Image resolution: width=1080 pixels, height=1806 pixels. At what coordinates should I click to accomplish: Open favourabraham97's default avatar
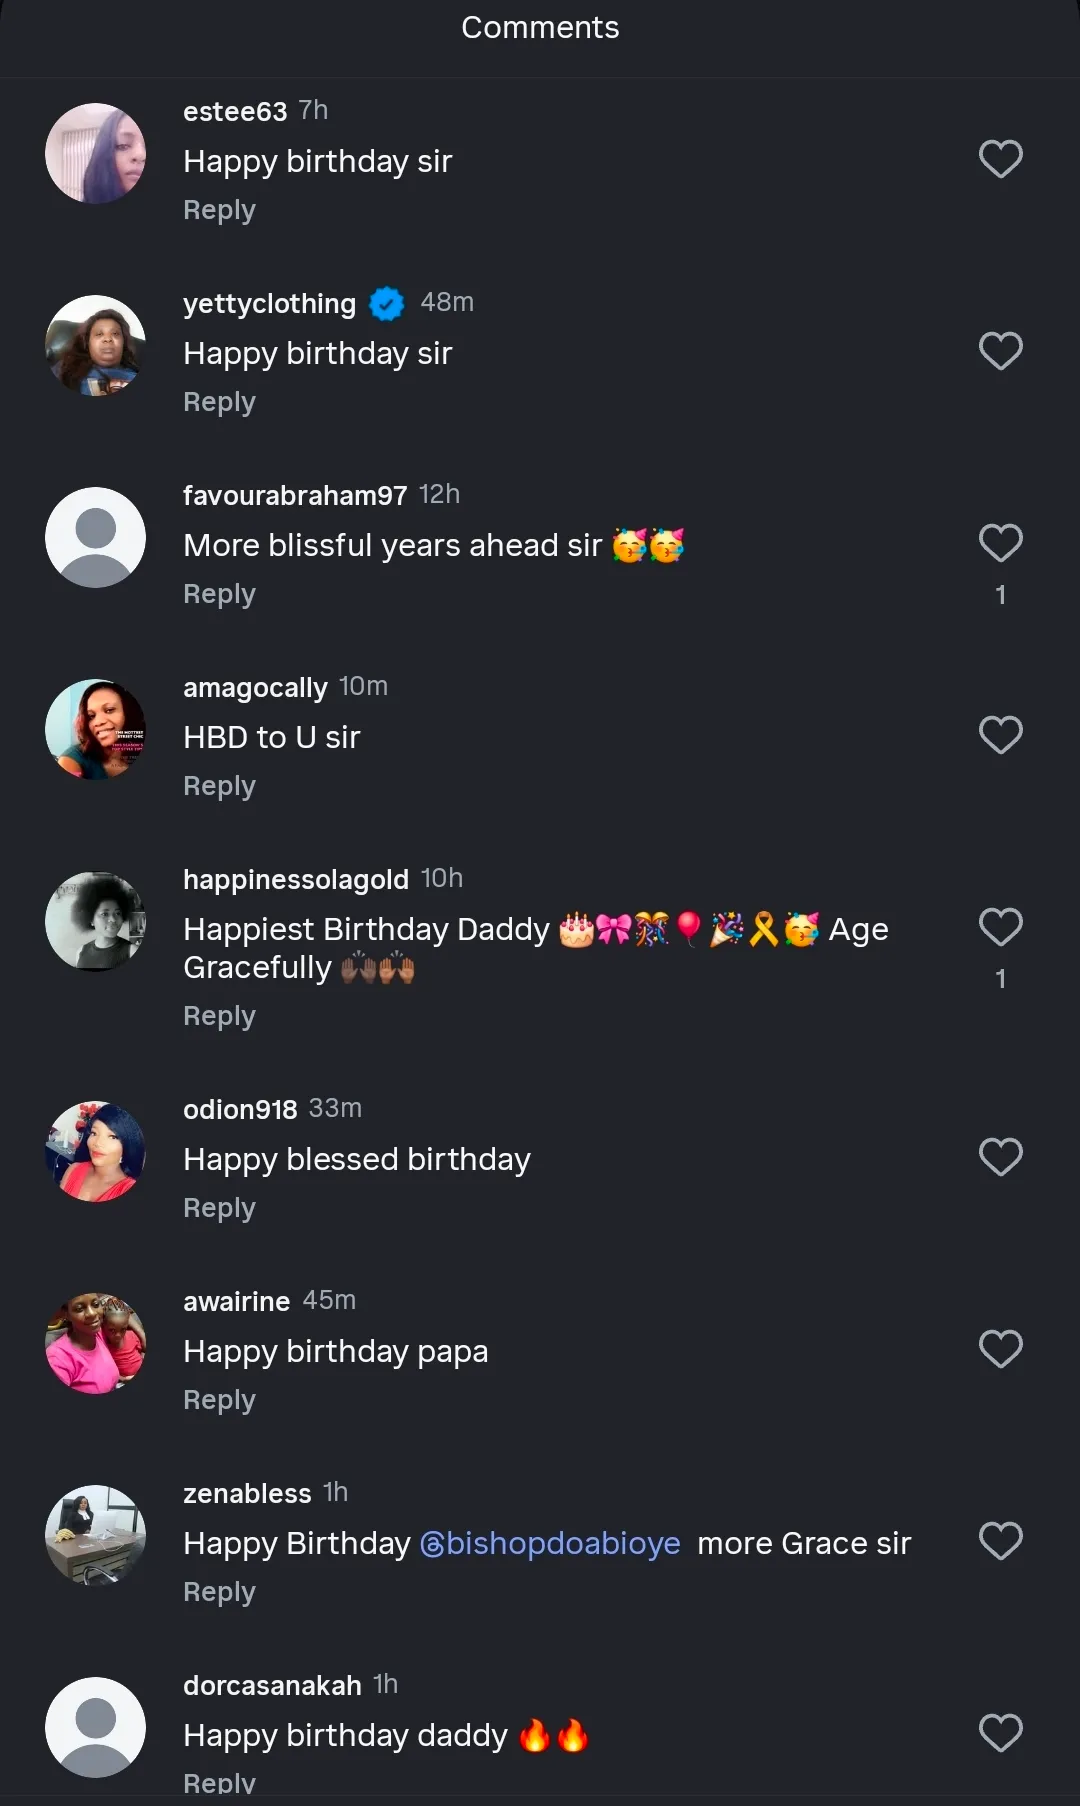[96, 537]
